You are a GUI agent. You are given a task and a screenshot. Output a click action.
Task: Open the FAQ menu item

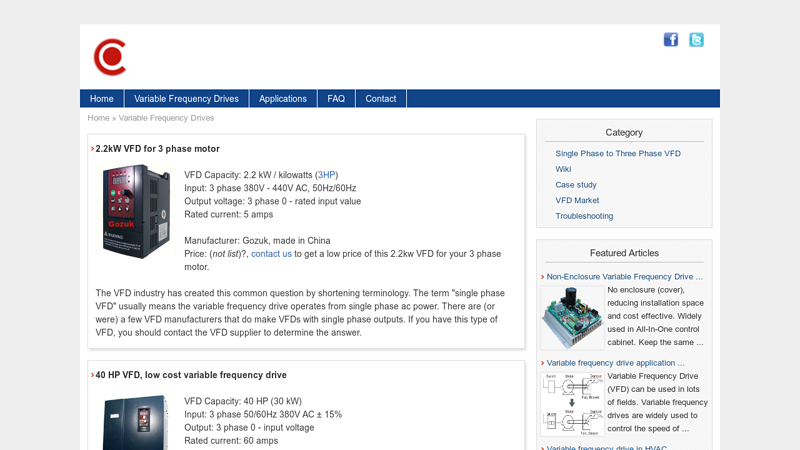coord(336,98)
